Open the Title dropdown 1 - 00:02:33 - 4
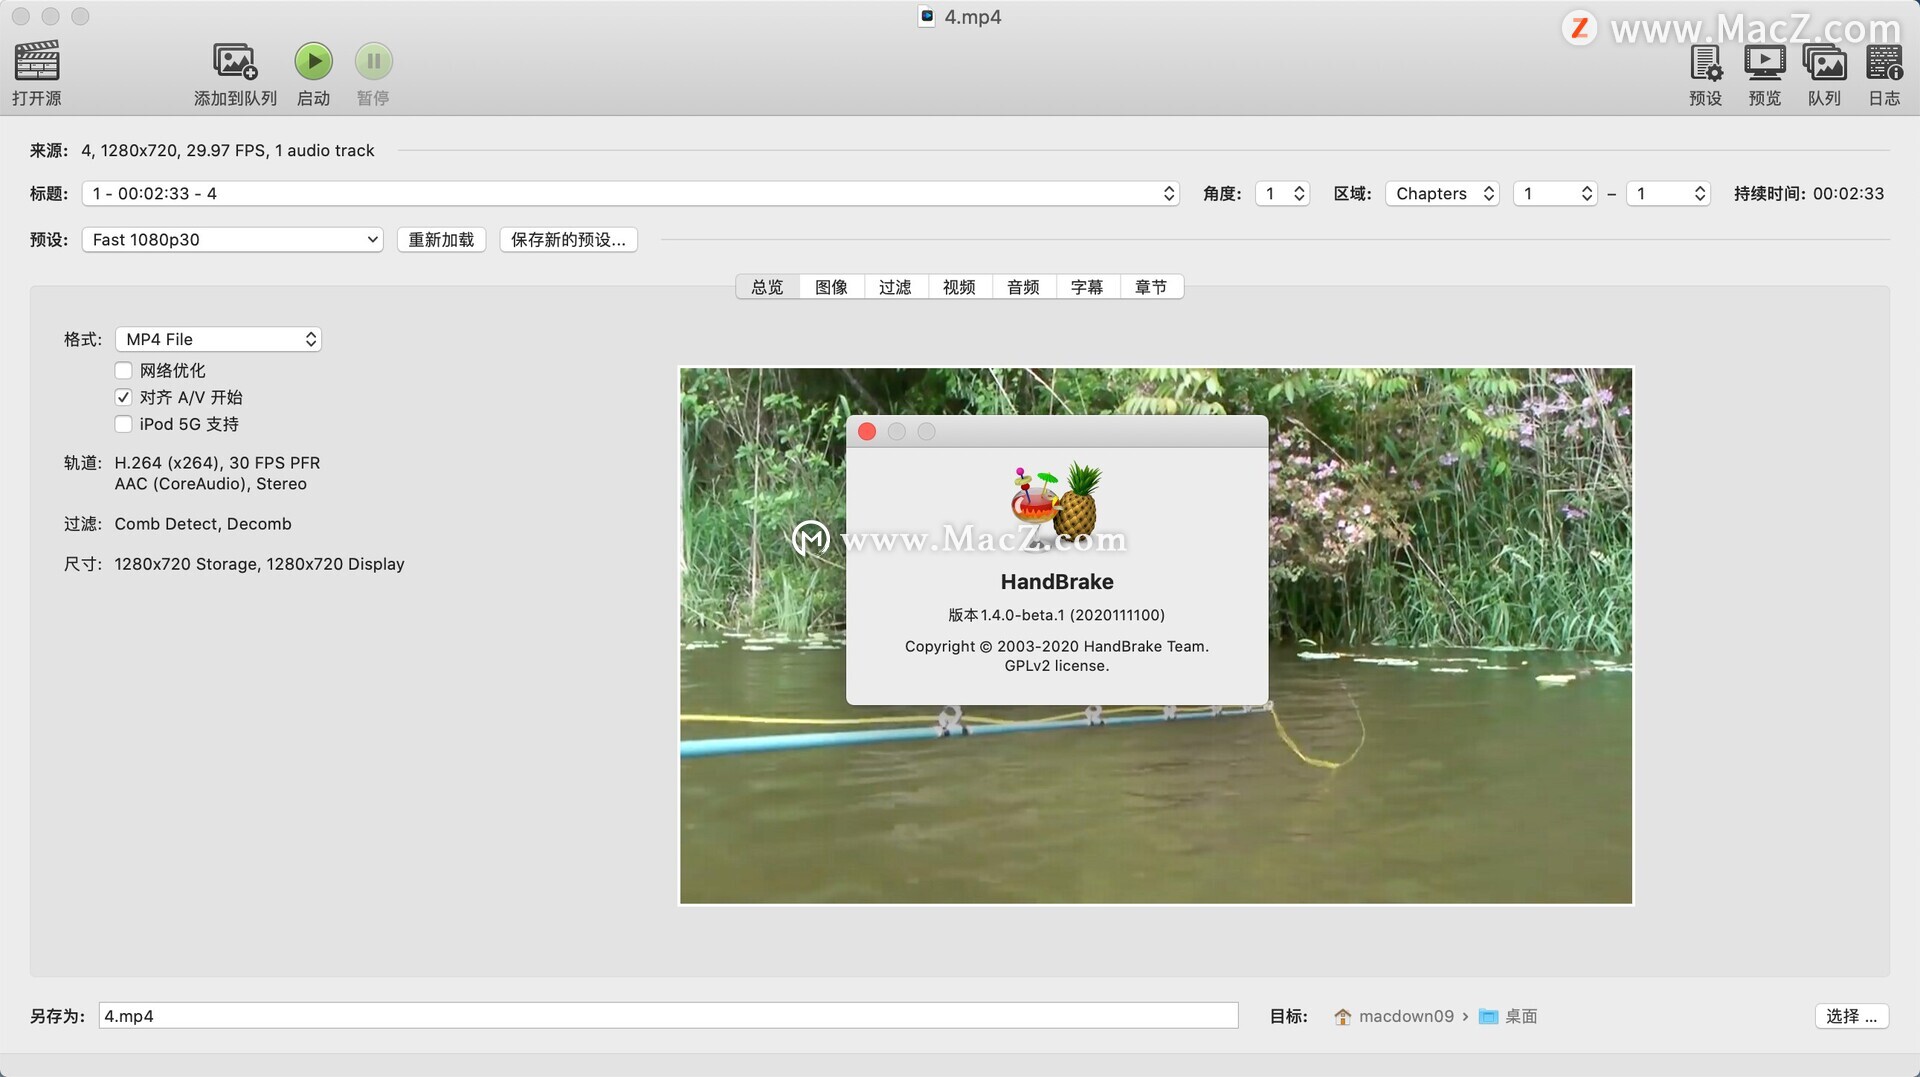The width and height of the screenshot is (1920, 1077). pos(631,193)
